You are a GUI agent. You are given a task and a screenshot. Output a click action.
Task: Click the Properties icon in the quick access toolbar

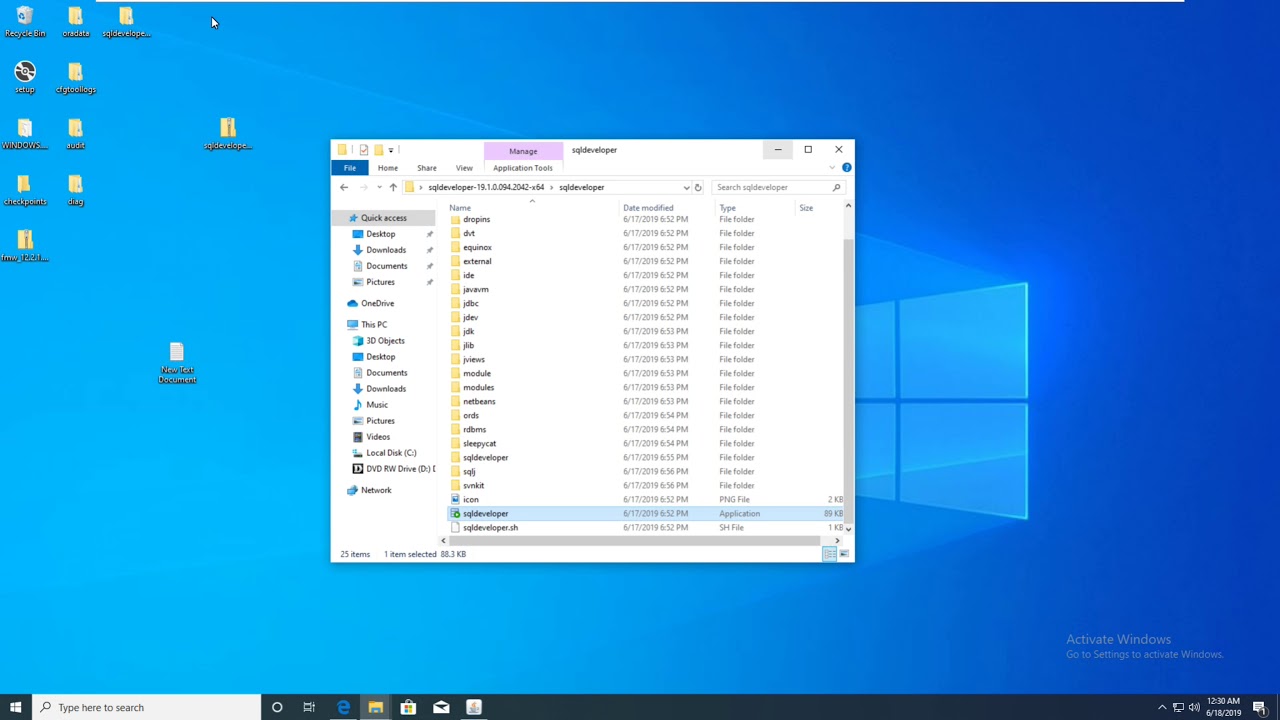pos(364,150)
